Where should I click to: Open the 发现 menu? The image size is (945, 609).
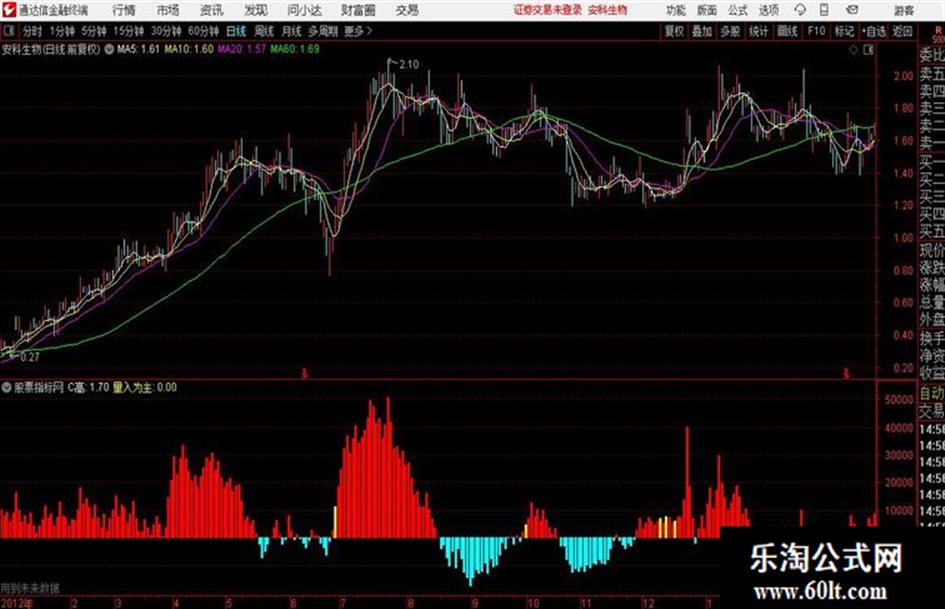click(x=256, y=10)
